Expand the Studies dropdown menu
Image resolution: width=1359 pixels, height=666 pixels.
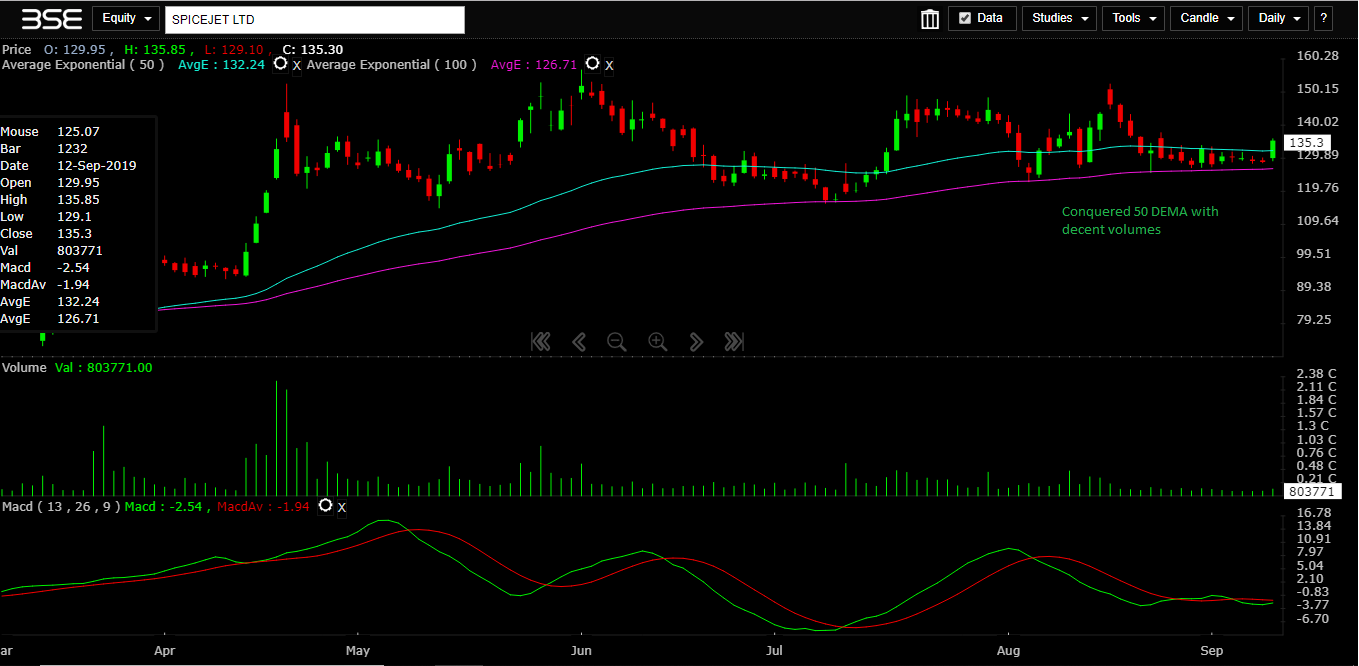click(x=1059, y=18)
